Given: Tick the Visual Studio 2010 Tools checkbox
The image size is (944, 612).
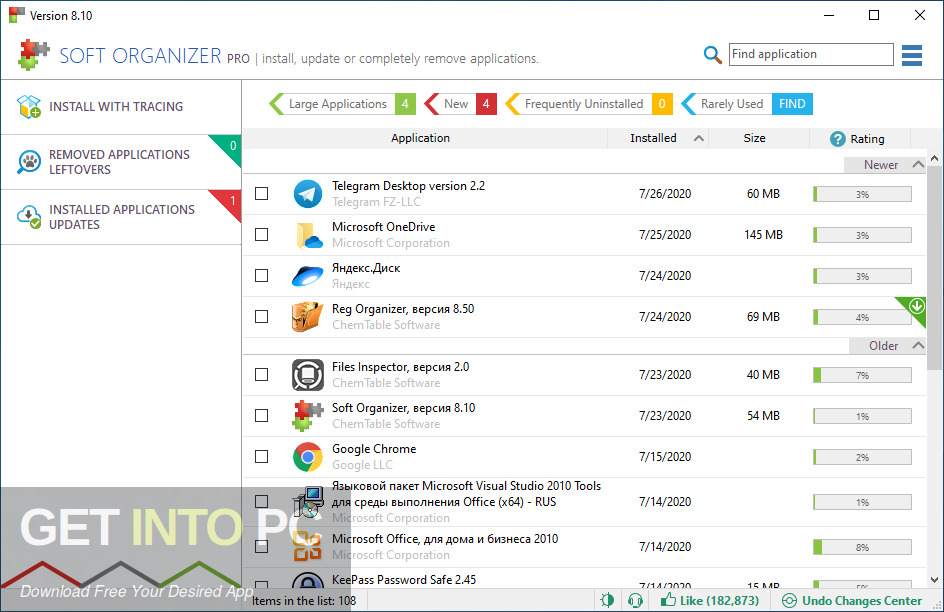Looking at the screenshot, I should pos(261,502).
